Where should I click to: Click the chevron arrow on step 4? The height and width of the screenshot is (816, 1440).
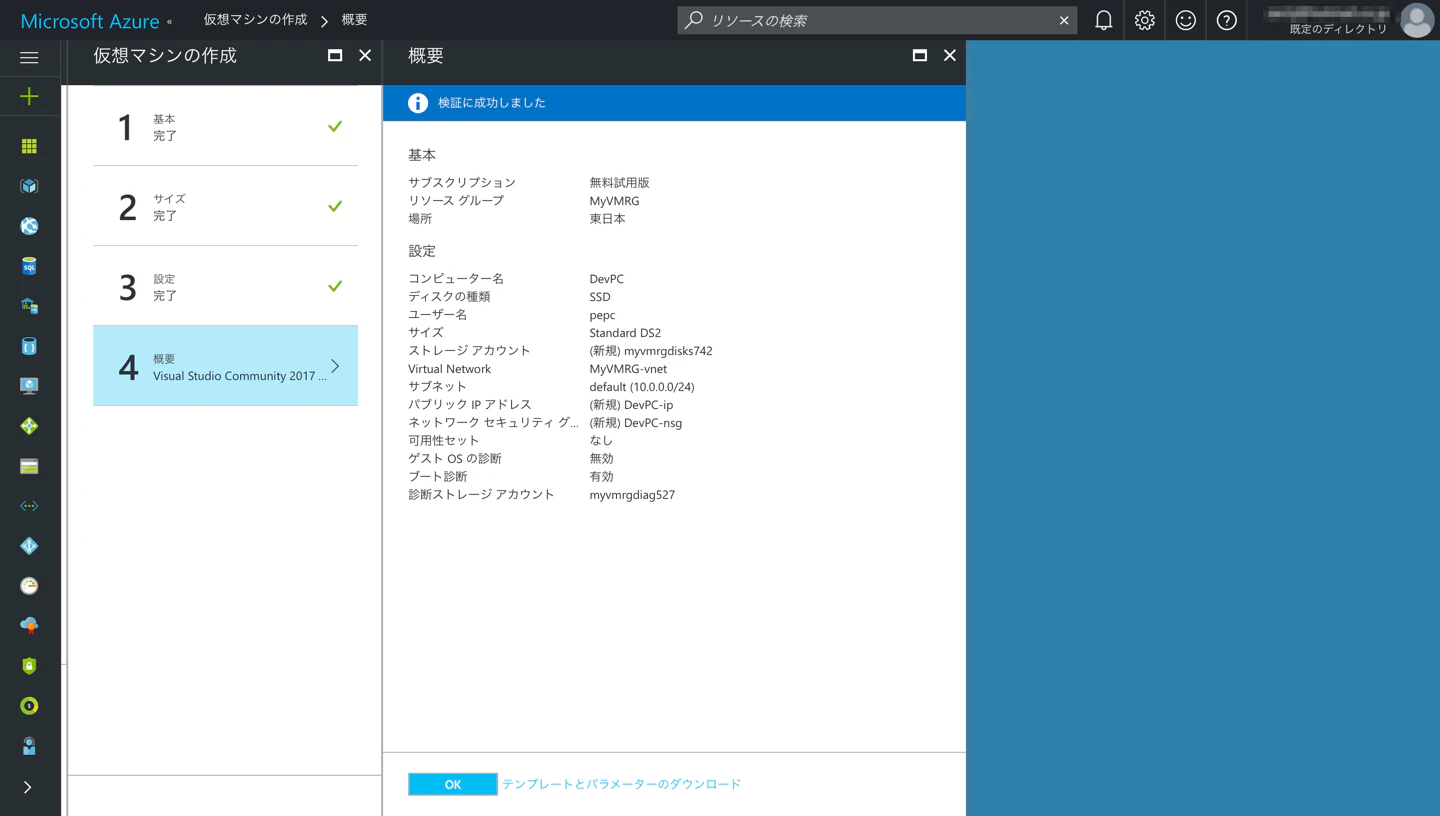point(335,366)
